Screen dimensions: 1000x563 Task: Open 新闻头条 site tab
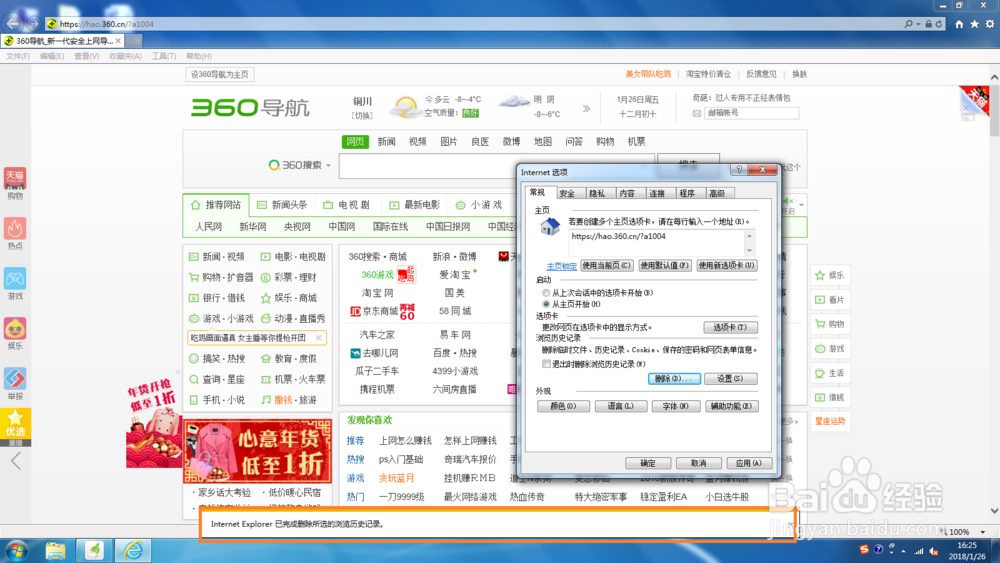pos(282,205)
